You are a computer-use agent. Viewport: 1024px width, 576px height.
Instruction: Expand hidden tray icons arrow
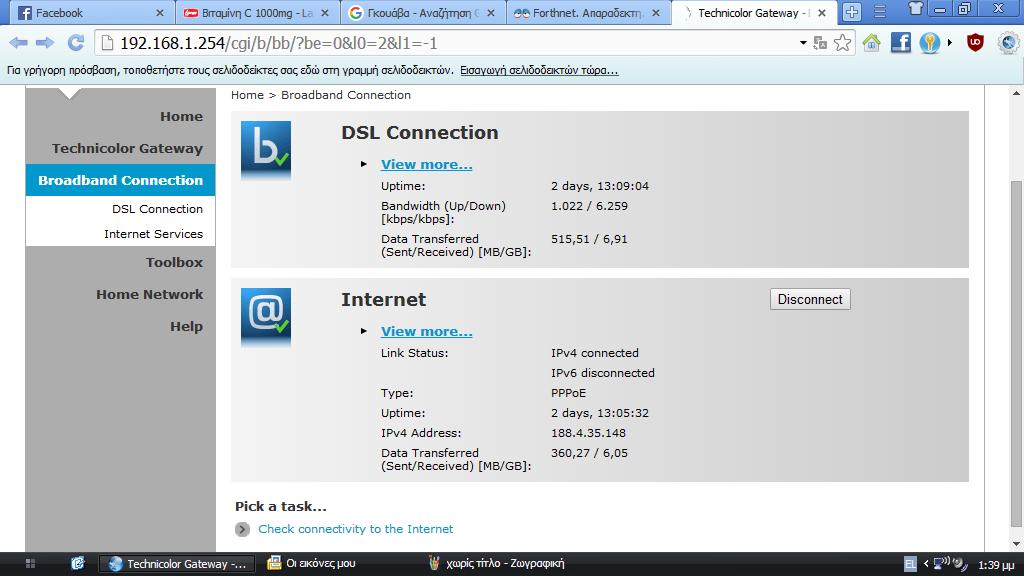coord(925,564)
